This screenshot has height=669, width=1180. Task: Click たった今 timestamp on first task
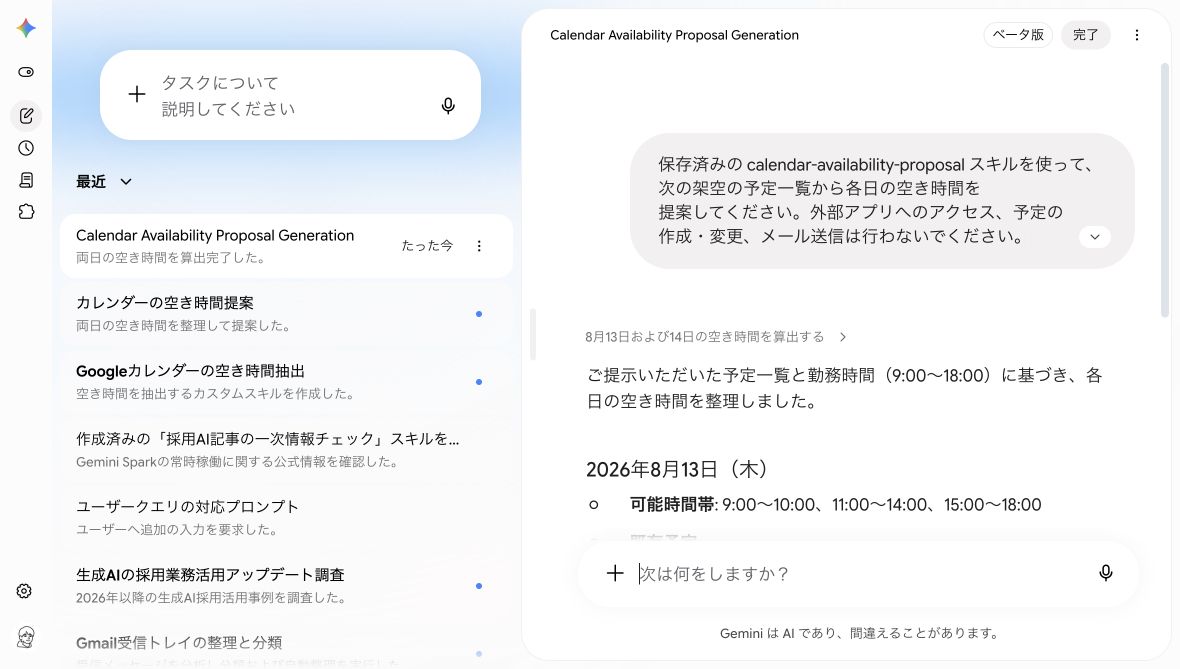427,246
